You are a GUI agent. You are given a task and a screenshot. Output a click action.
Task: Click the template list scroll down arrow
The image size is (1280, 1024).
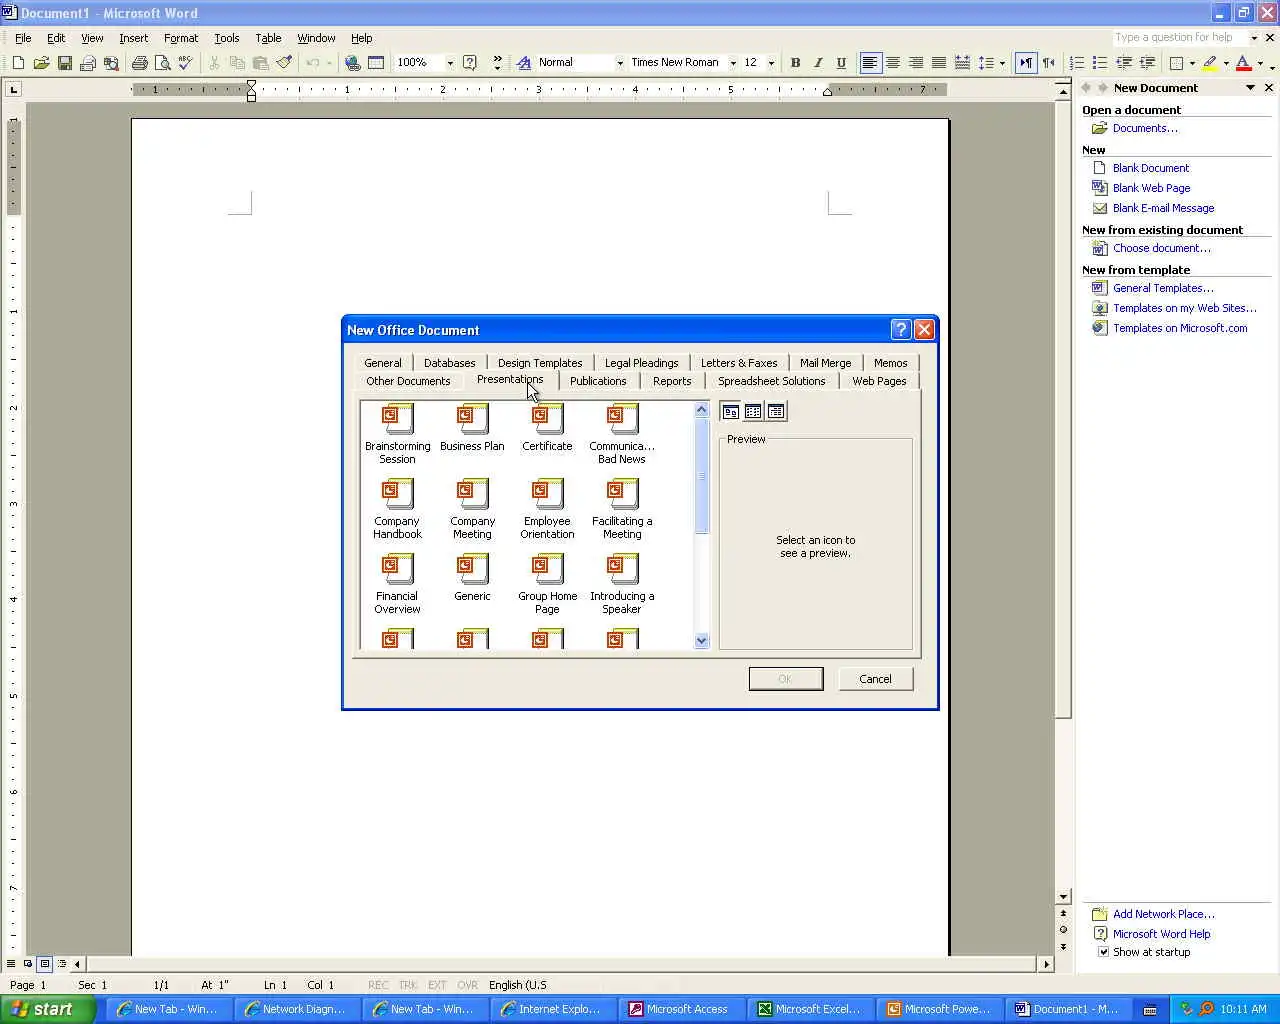(701, 641)
